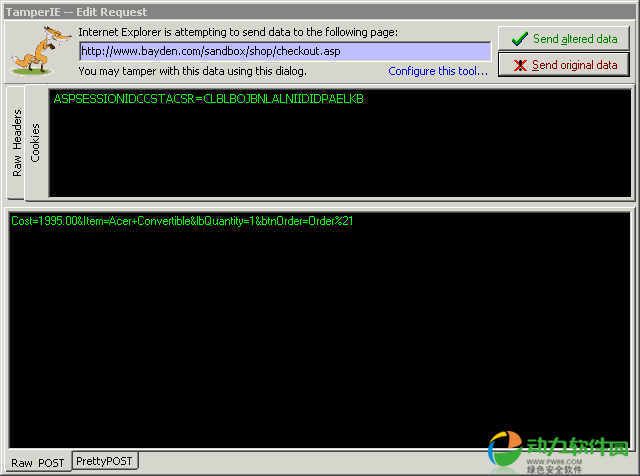
Task: Click the "You may tamper with this data" label
Action: pyautogui.click(x=191, y=71)
